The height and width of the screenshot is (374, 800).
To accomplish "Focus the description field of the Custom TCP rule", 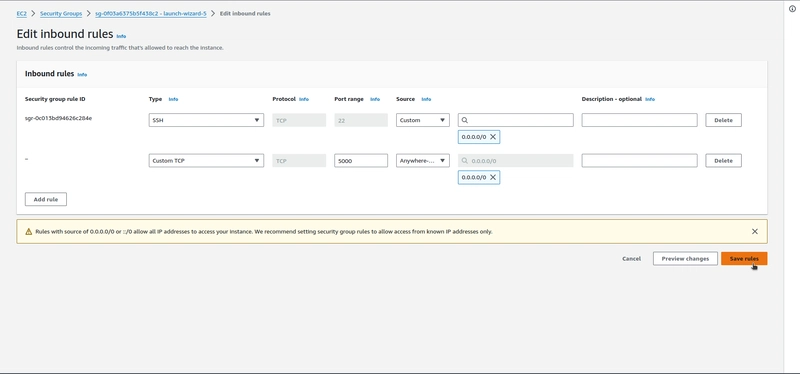I will pyautogui.click(x=639, y=161).
